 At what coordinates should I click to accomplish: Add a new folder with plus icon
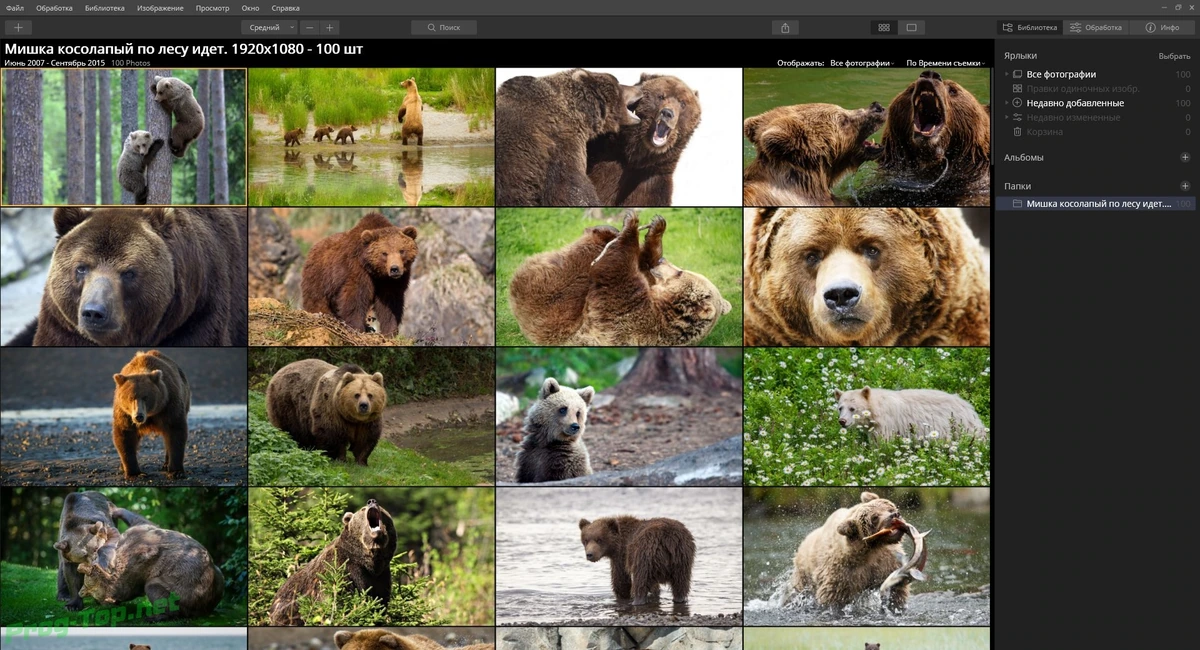[1185, 186]
